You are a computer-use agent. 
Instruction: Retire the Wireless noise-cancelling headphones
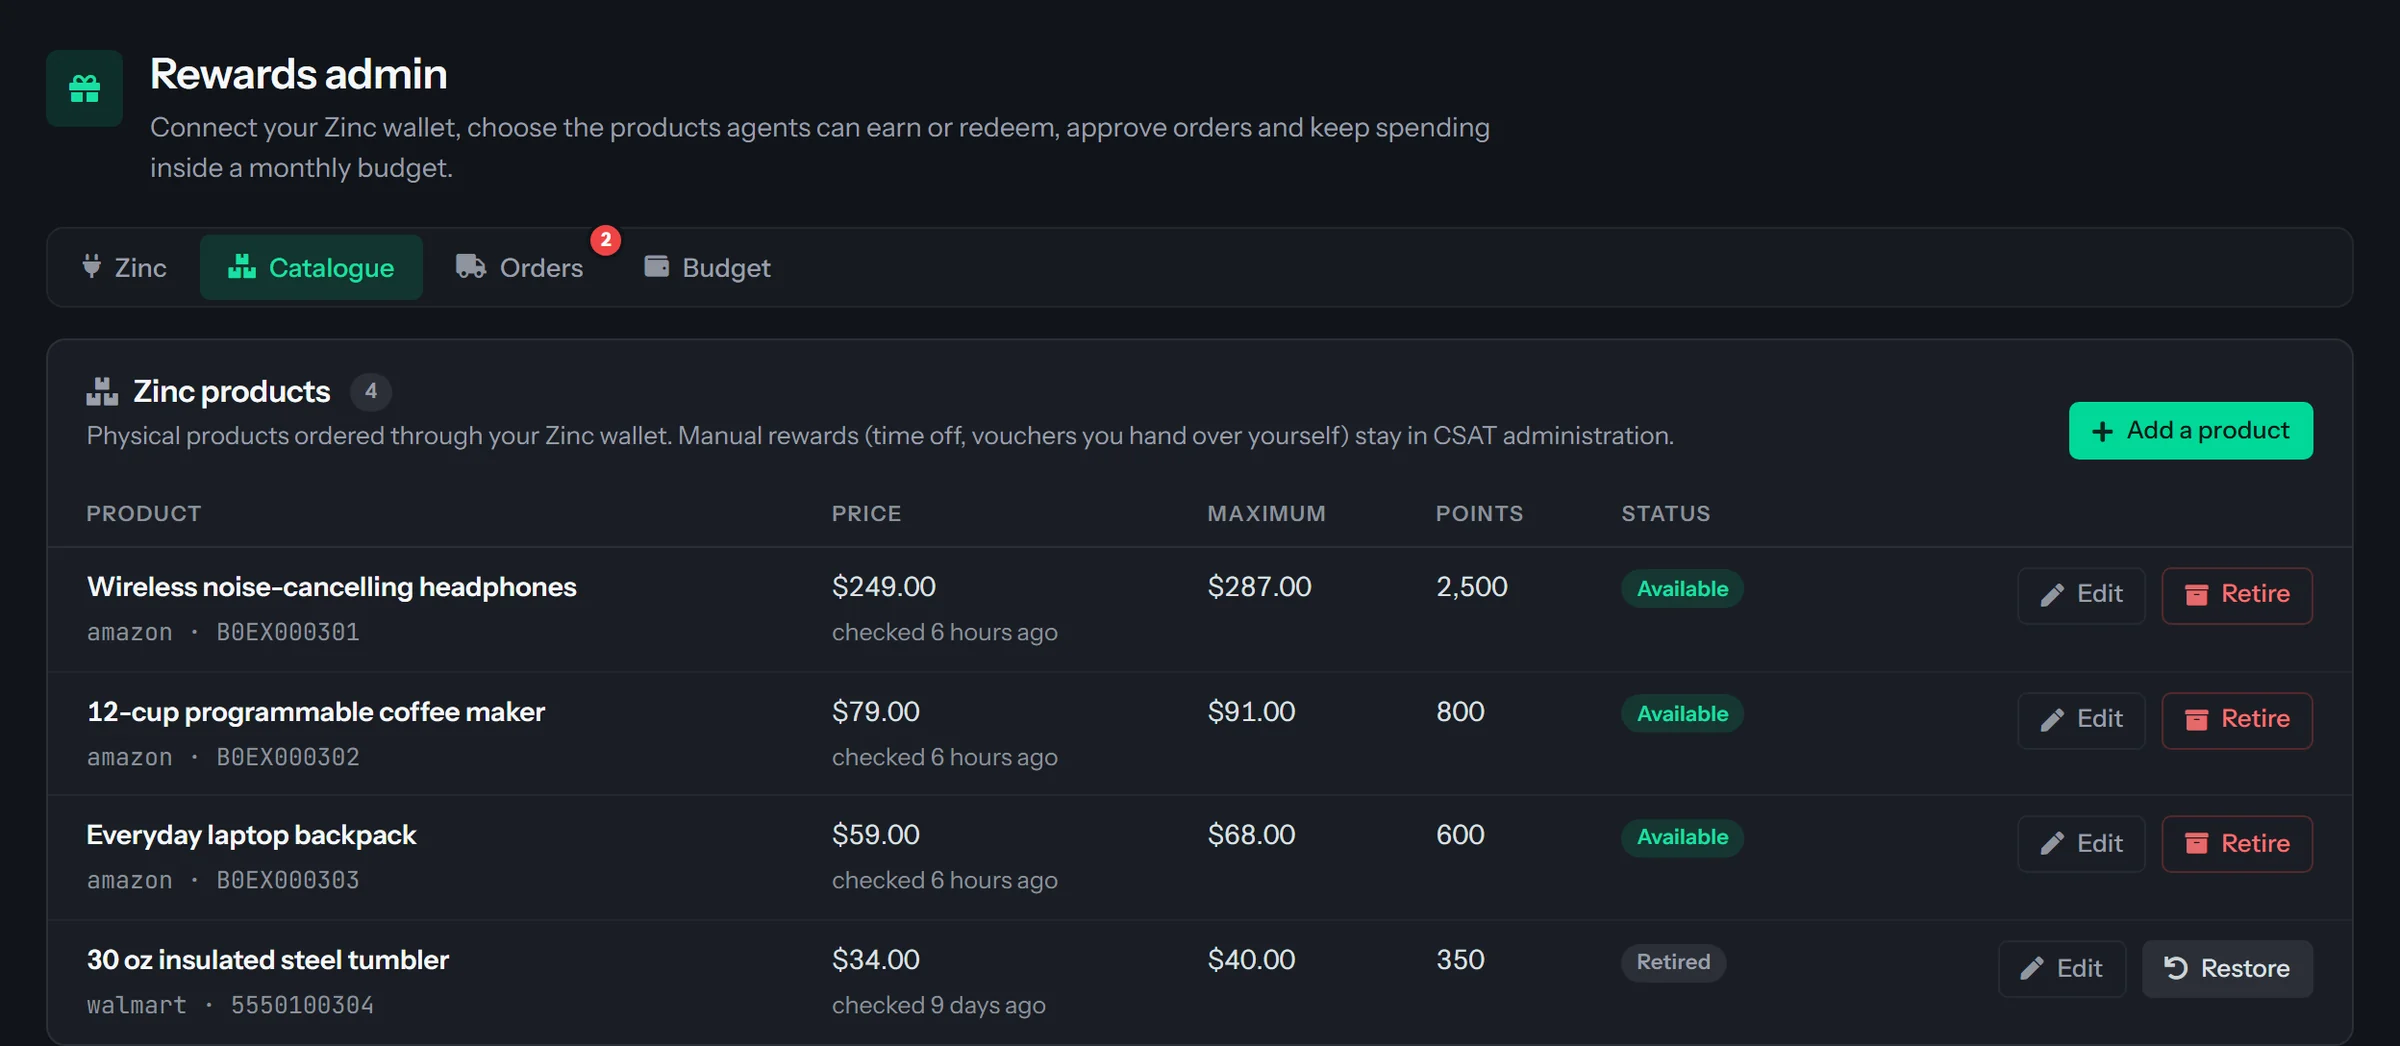(2237, 595)
